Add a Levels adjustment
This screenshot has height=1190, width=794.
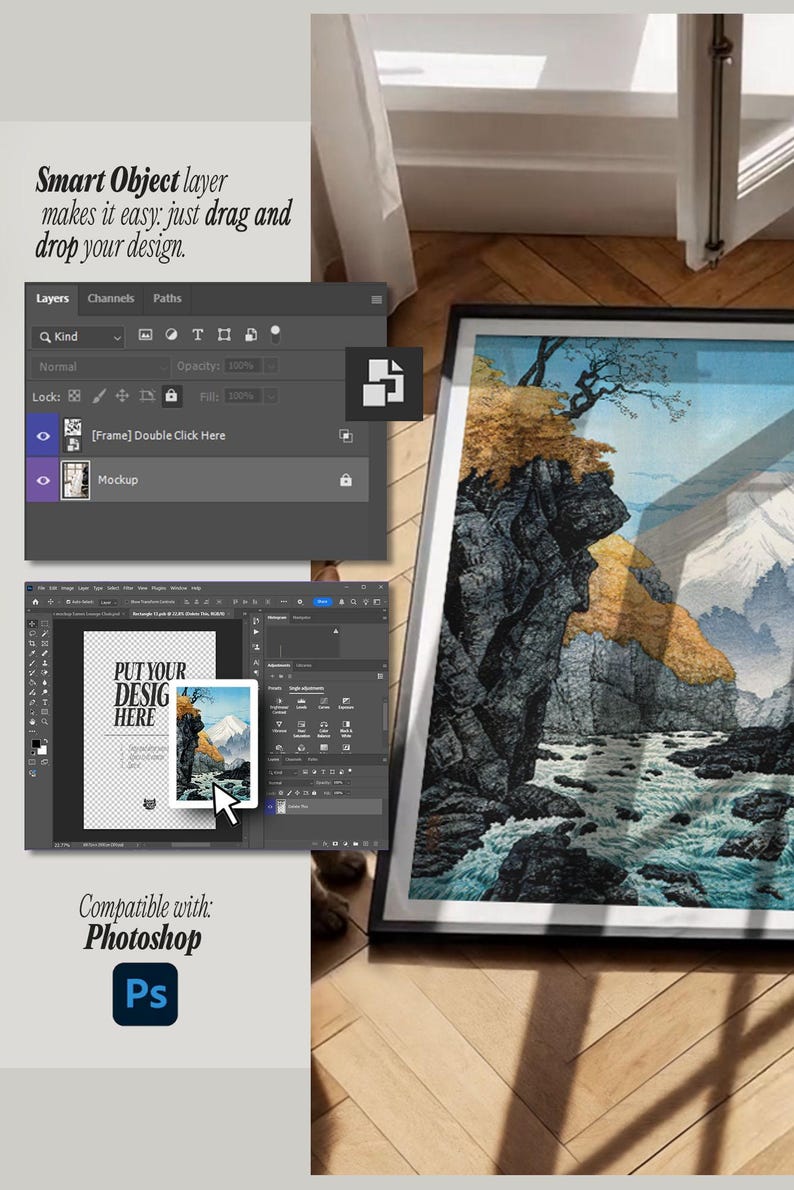[x=301, y=704]
